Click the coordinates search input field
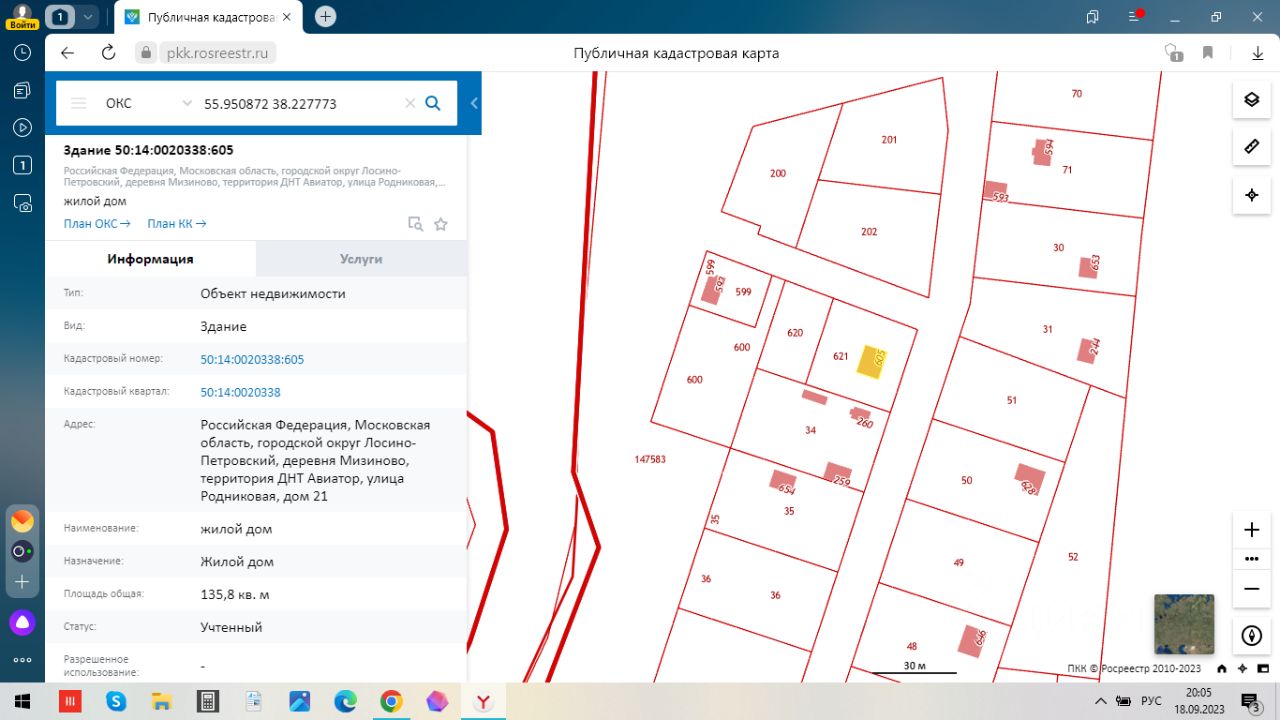 coord(300,103)
